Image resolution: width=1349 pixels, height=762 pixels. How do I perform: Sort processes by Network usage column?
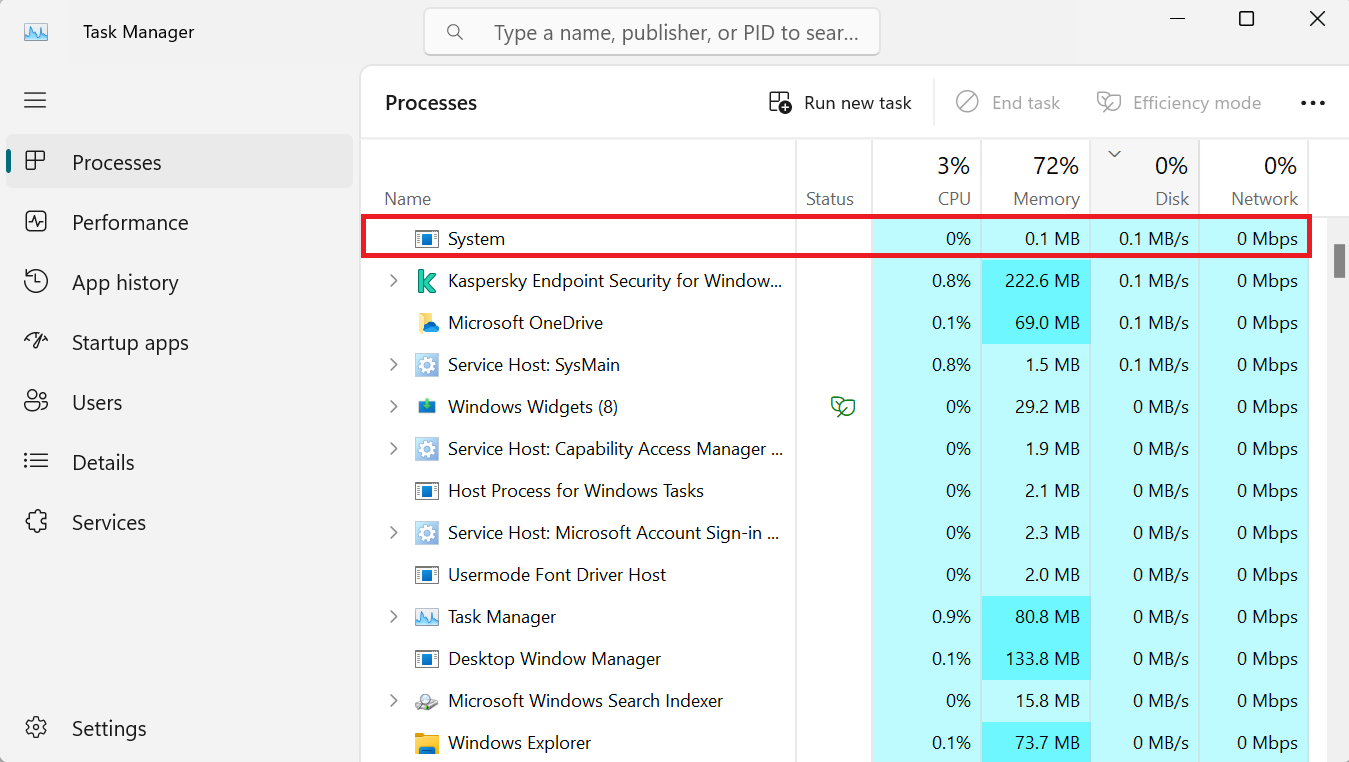click(1254, 178)
